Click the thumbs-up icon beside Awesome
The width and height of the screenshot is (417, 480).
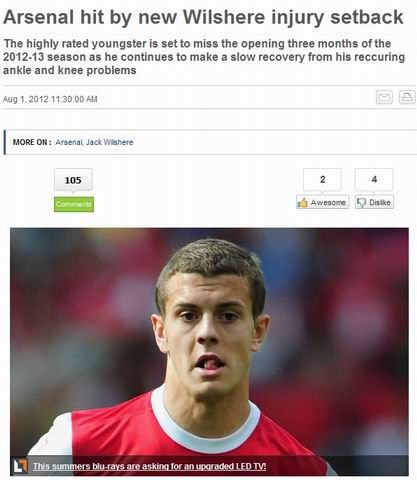tap(303, 202)
